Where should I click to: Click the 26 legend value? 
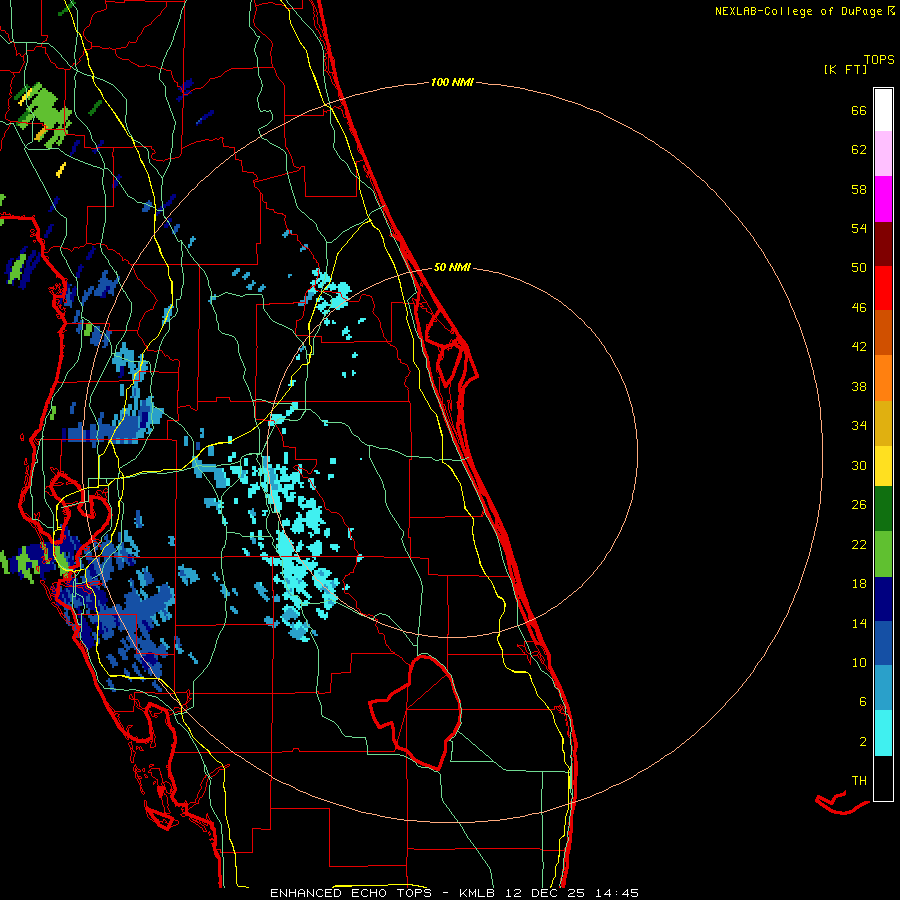(x=859, y=505)
